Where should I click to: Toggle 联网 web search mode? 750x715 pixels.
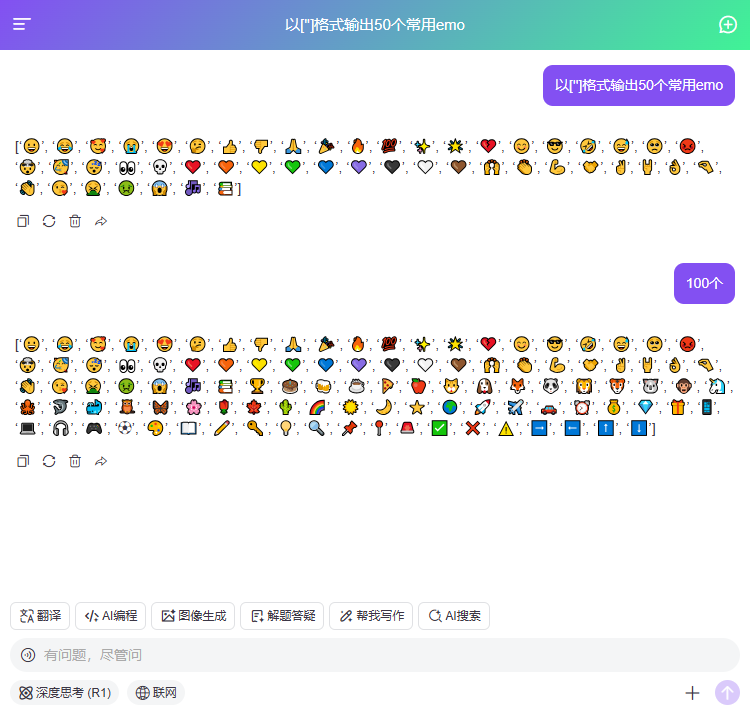(156, 693)
